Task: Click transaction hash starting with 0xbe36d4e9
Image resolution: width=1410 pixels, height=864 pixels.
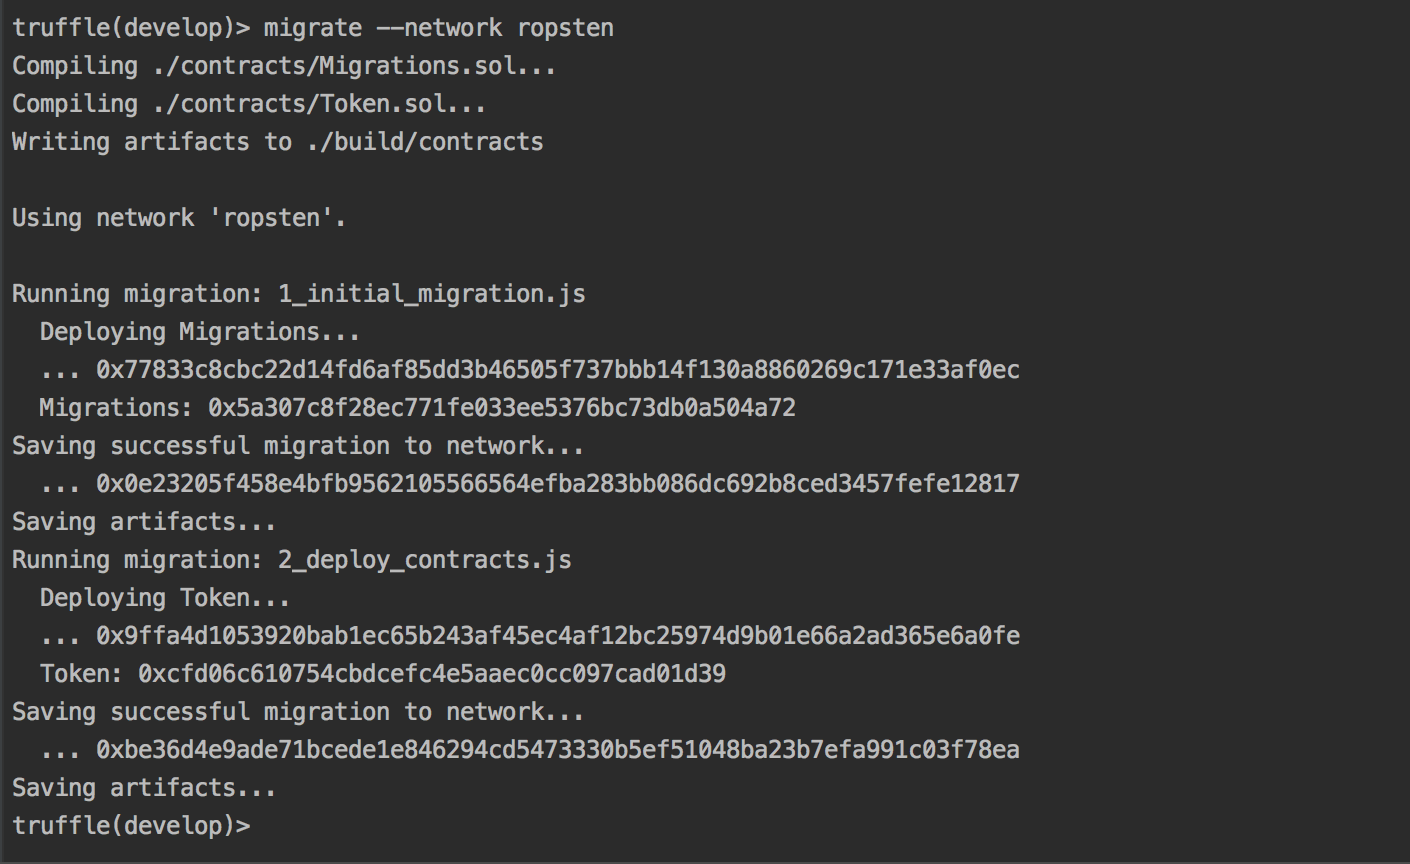Action: [557, 750]
